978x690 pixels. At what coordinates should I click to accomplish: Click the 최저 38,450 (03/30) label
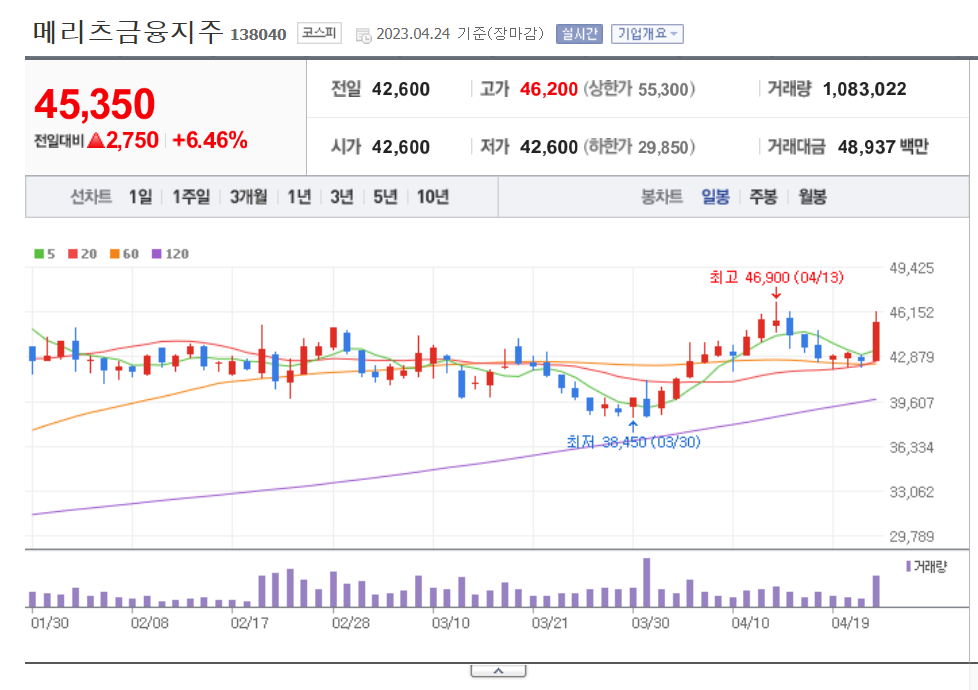click(633, 442)
